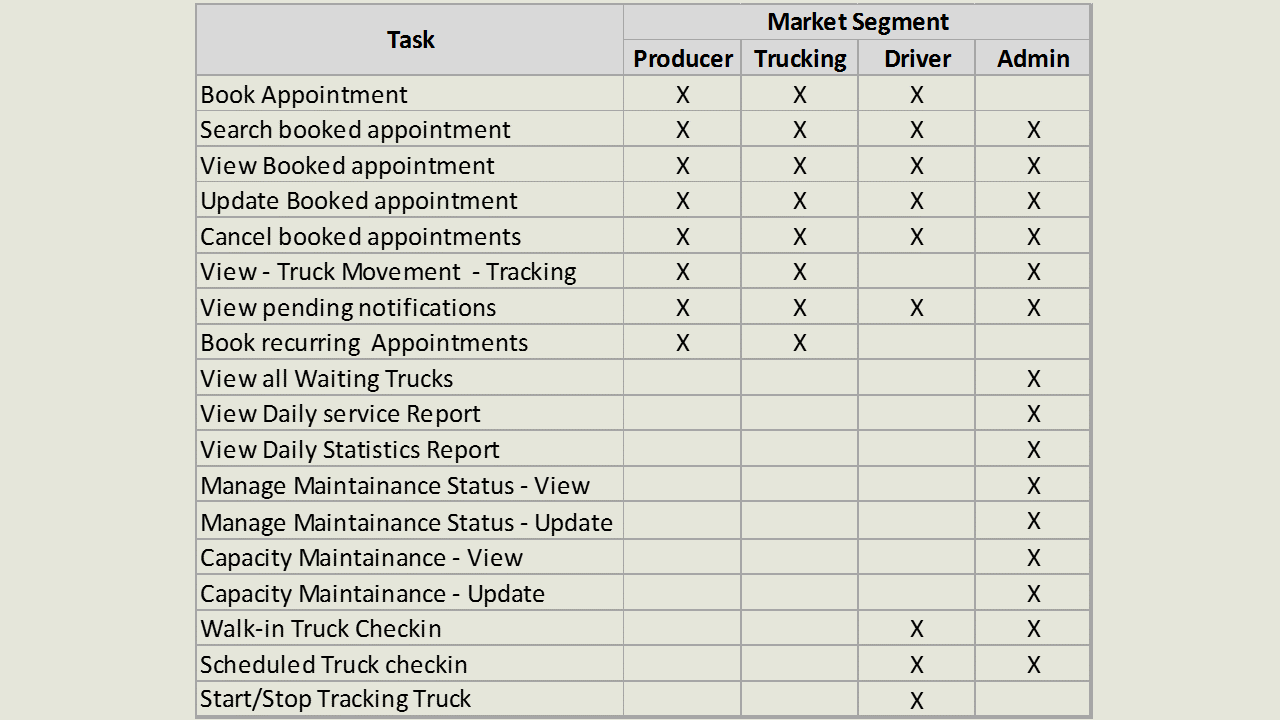The image size is (1280, 720).
Task: Select Driver X for Walk-in Truck Checkin
Action: click(x=917, y=629)
